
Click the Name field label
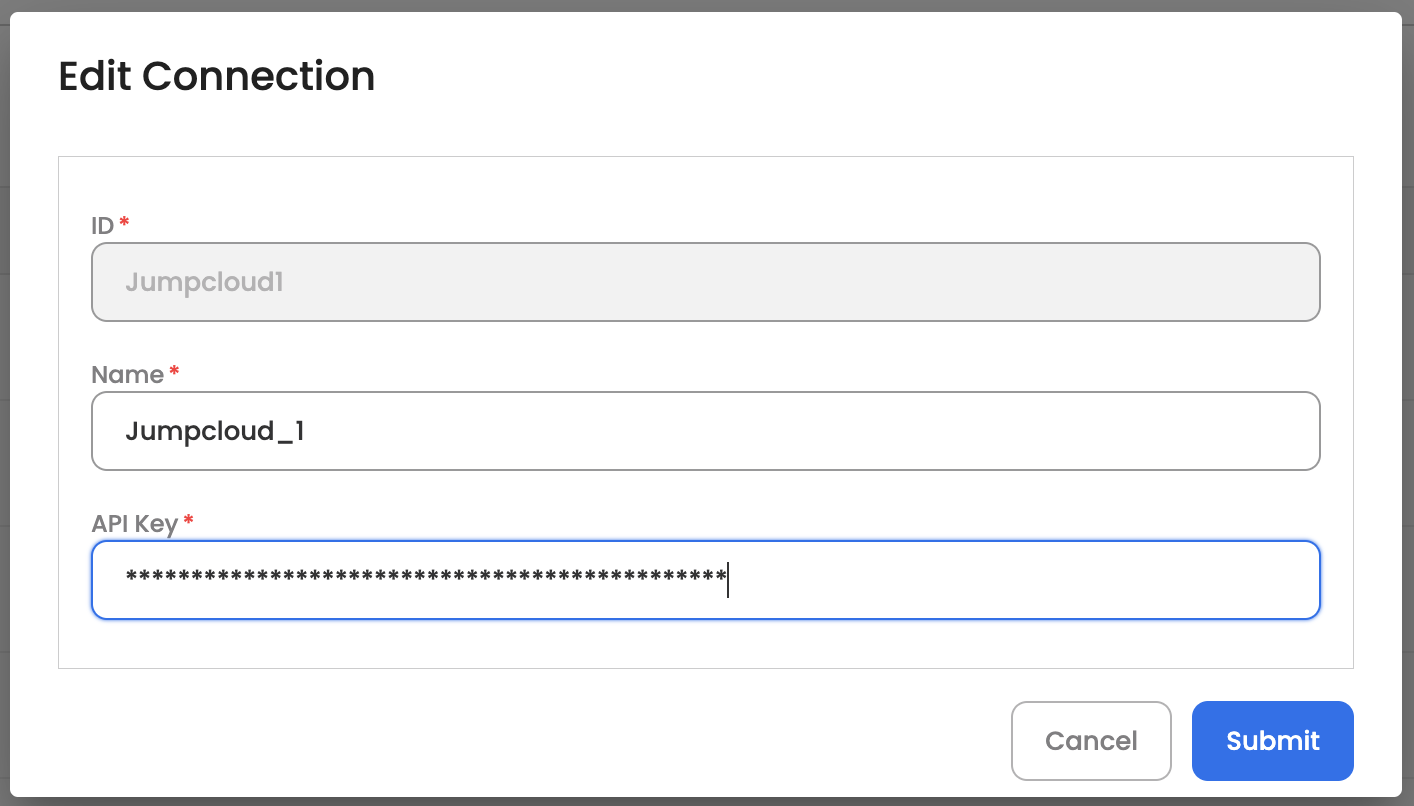[x=127, y=375]
